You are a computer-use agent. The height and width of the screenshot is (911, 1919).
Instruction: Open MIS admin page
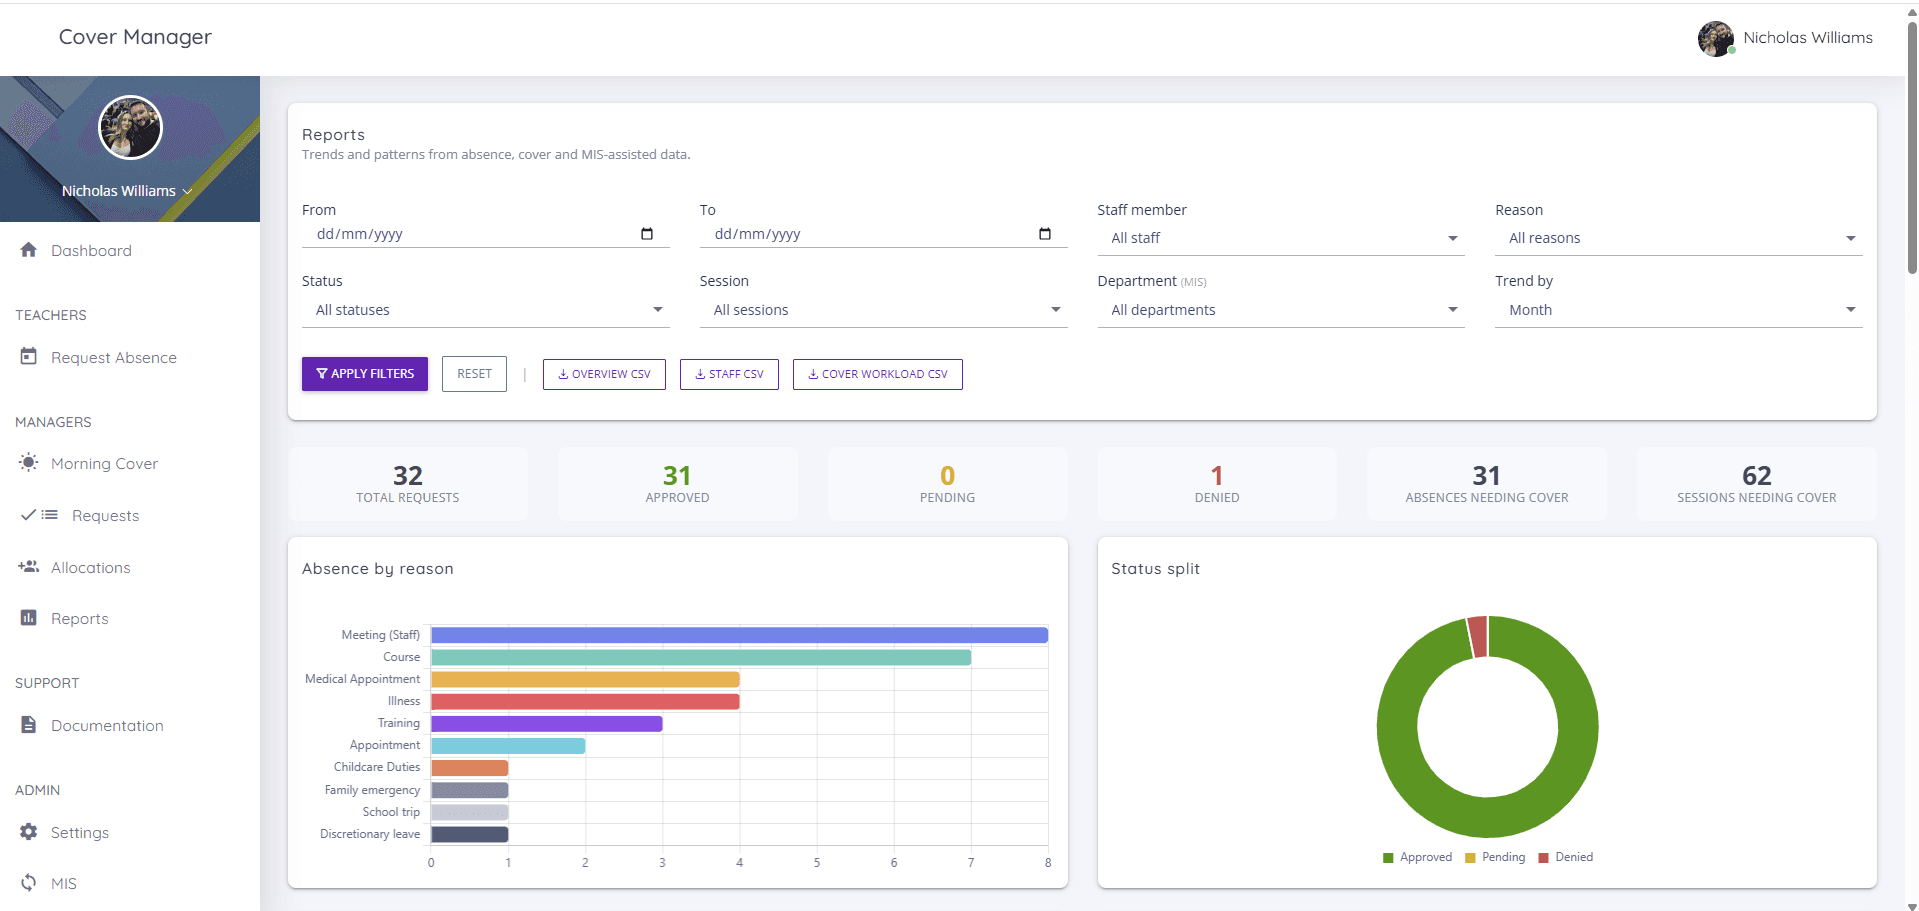(x=64, y=884)
